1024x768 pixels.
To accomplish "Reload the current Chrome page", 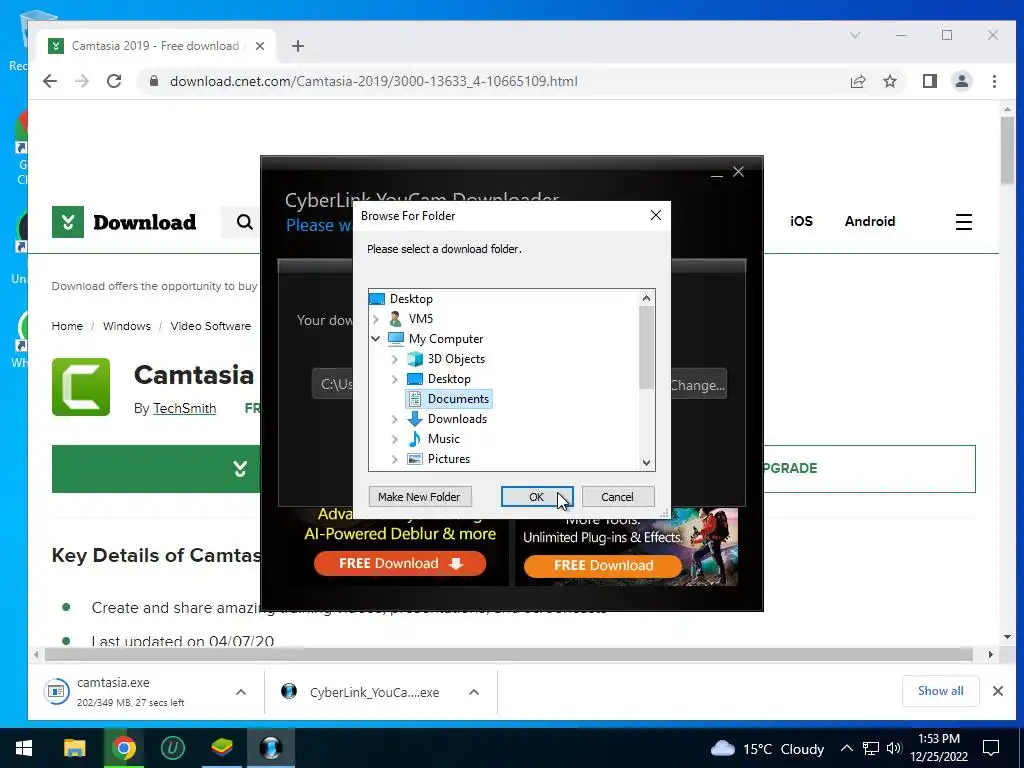I will 114,81.
